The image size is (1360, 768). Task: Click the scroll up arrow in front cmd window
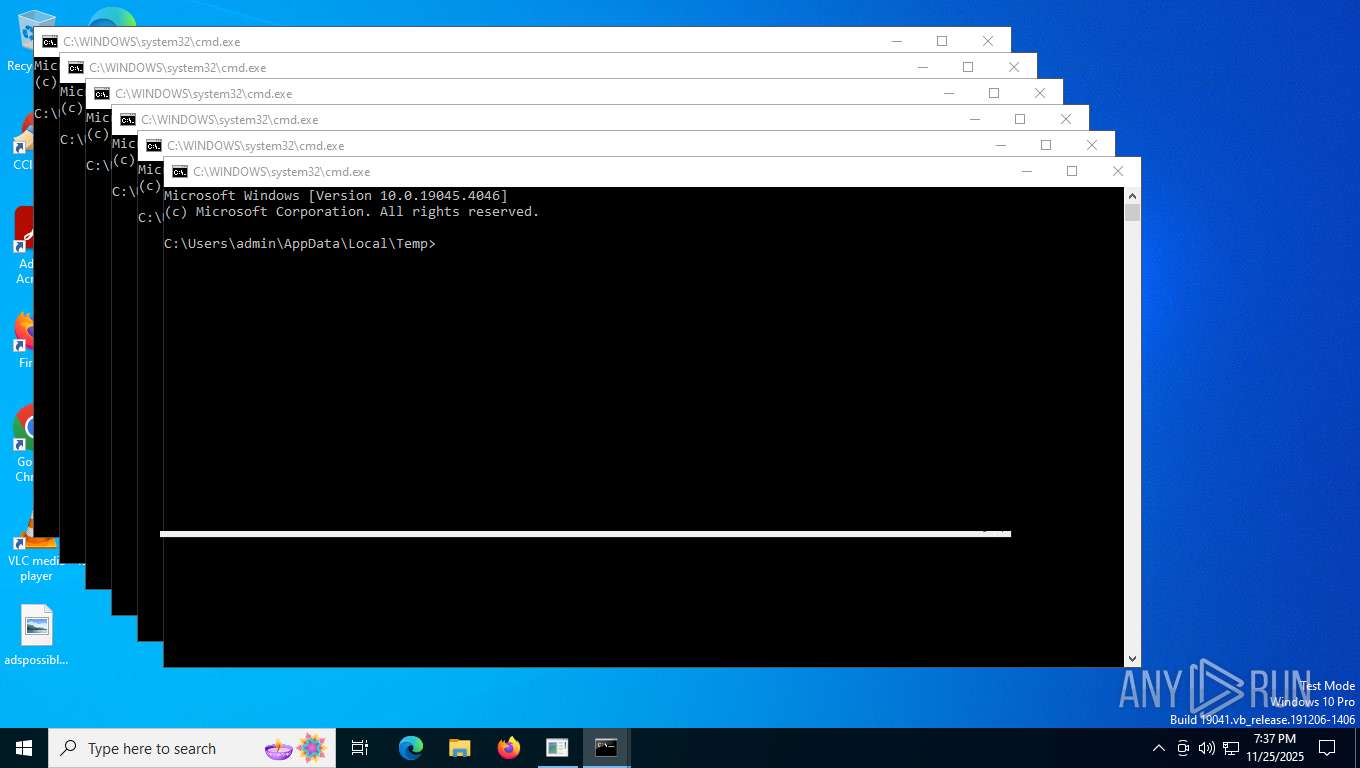click(1132, 195)
